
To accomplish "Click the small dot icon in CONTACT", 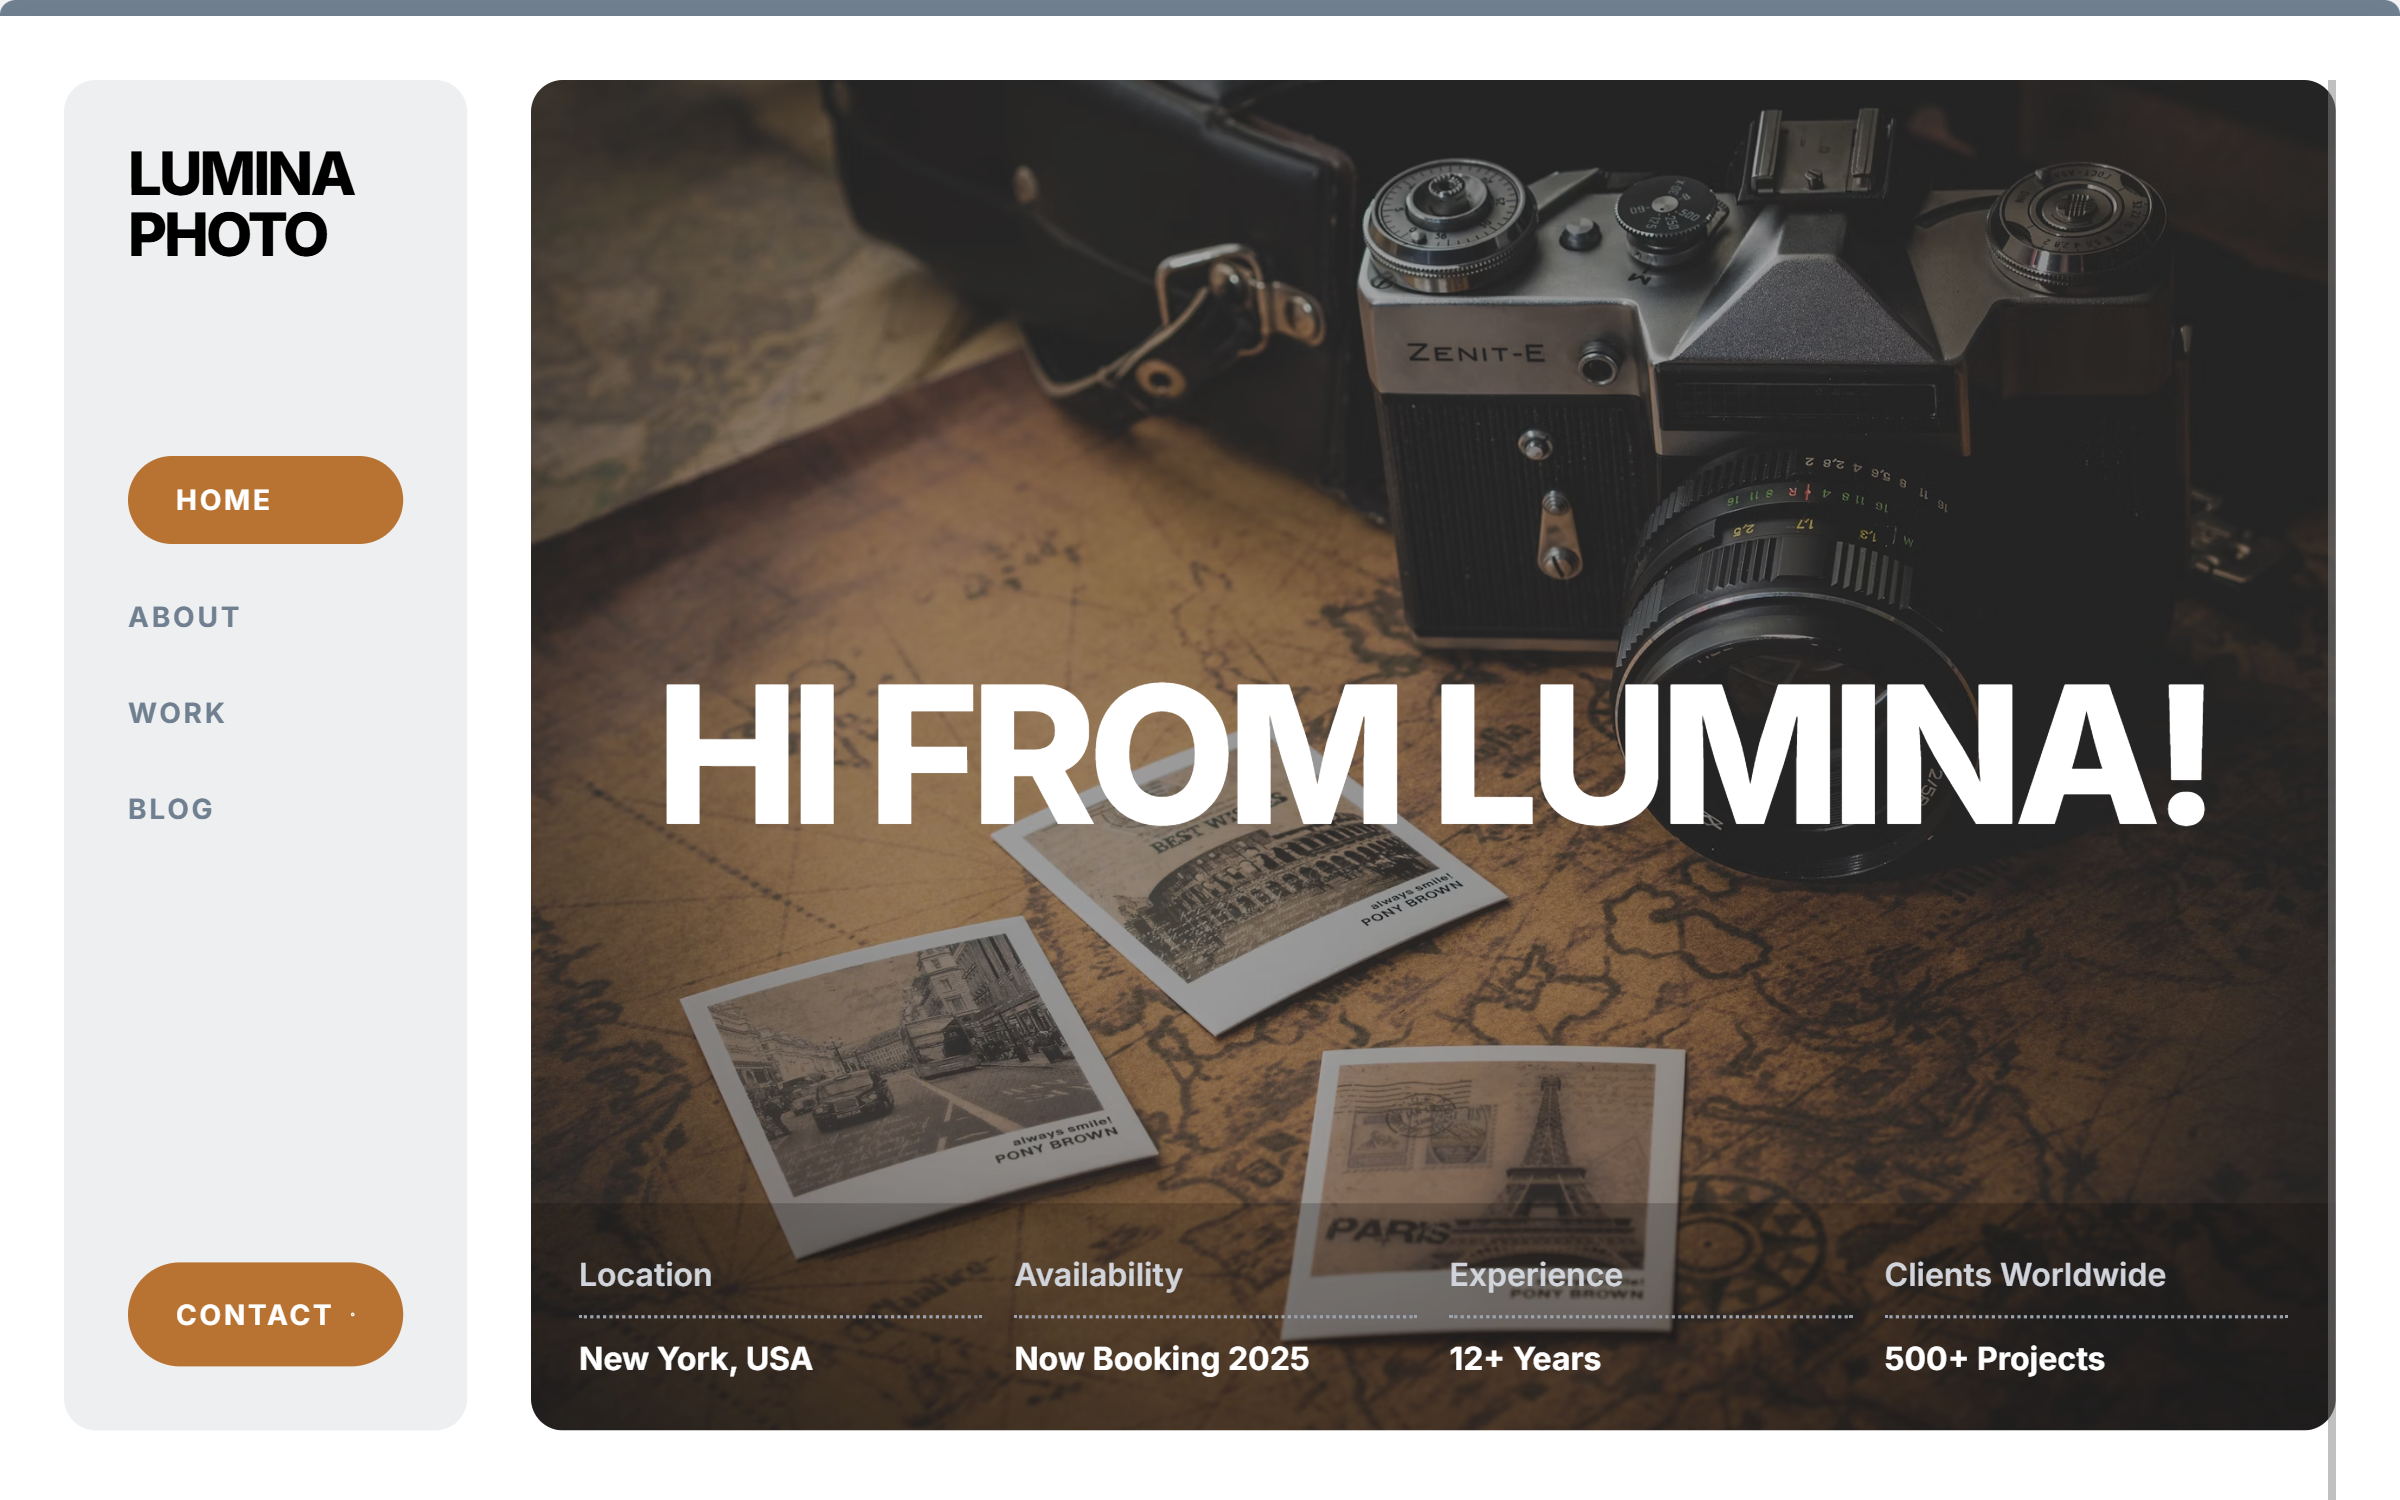I will tap(353, 1314).
